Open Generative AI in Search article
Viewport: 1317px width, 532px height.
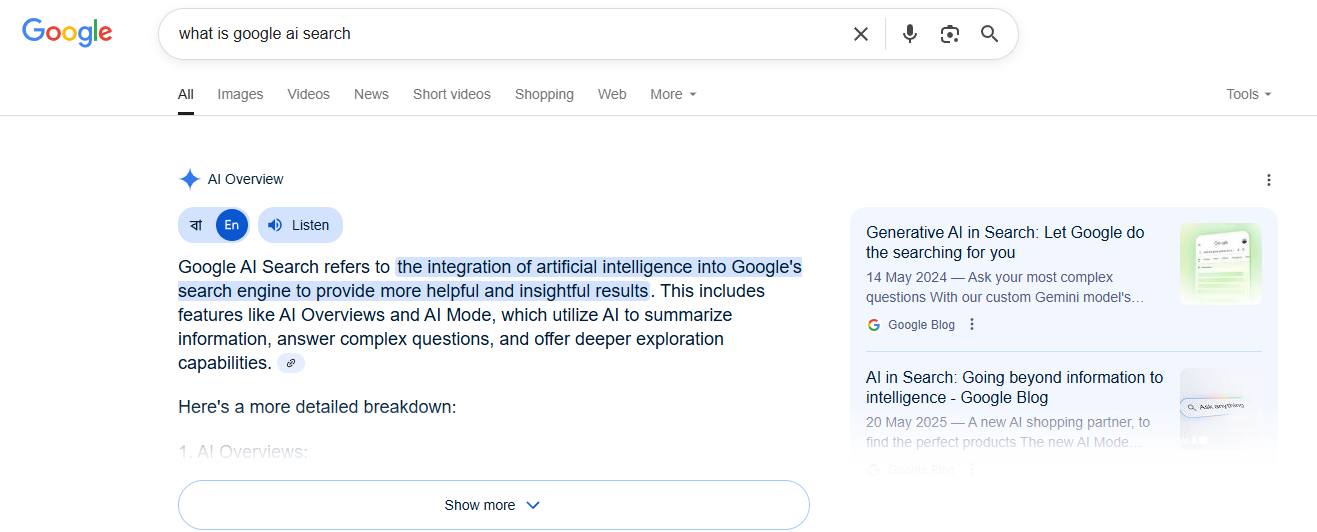pyautogui.click(x=1004, y=242)
